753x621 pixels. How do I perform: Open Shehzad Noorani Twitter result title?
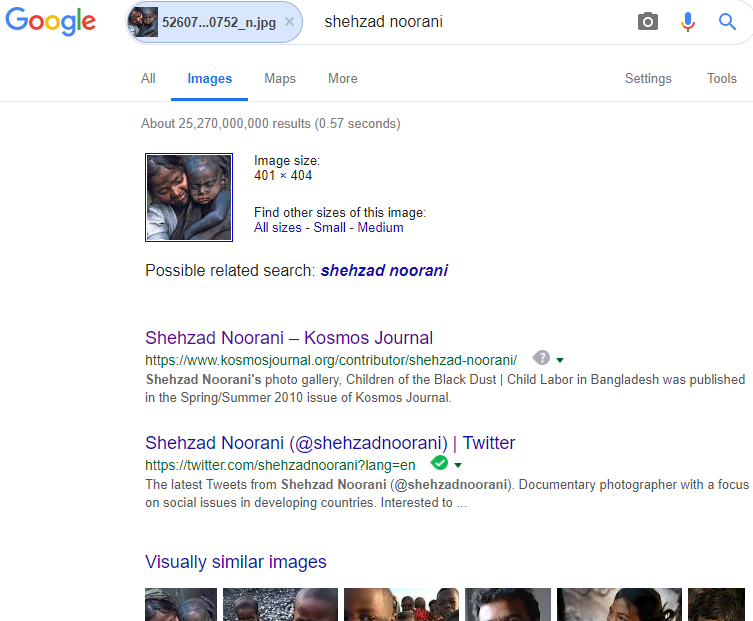(330, 443)
